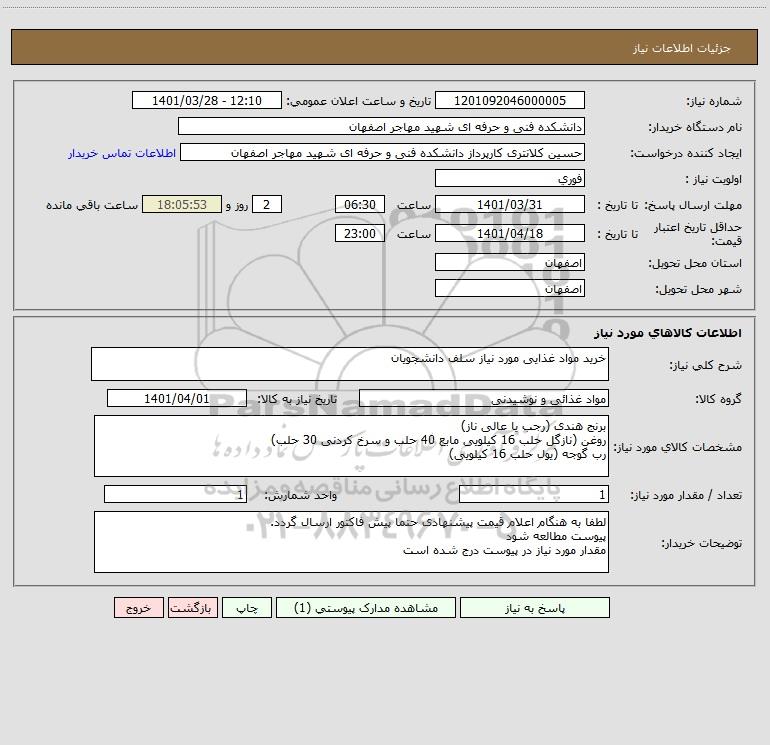Click the buyer notes text area
This screenshot has height=745, width=770.
point(351,542)
